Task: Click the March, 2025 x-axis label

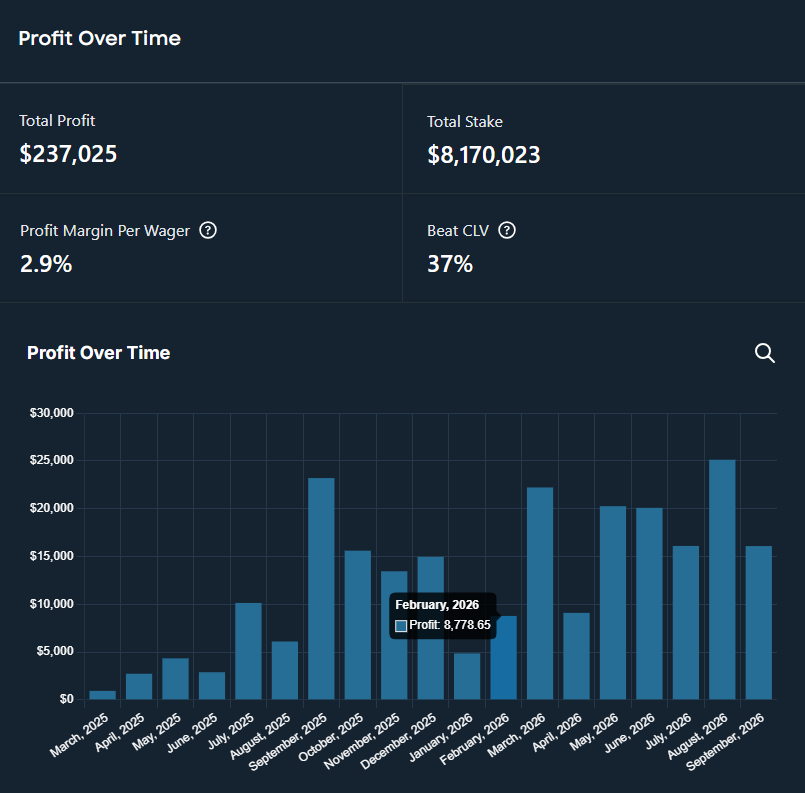Action: pyautogui.click(x=79, y=735)
